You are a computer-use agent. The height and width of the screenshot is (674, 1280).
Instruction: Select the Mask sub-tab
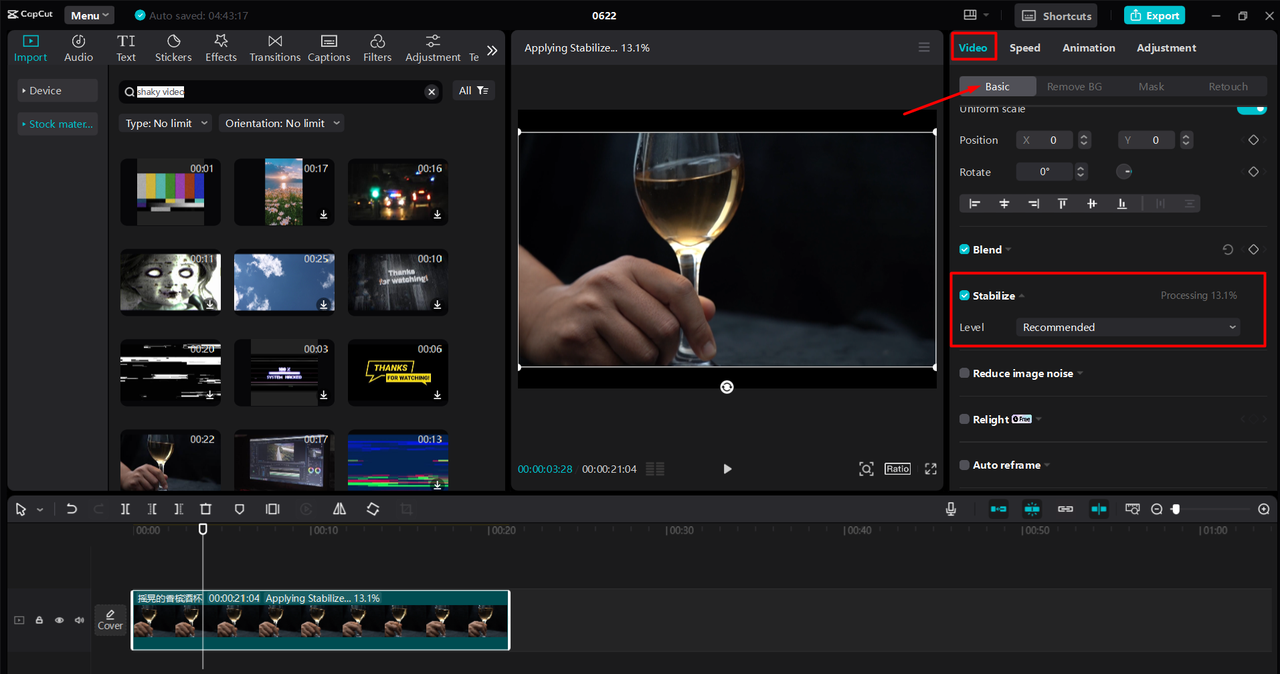click(1151, 87)
